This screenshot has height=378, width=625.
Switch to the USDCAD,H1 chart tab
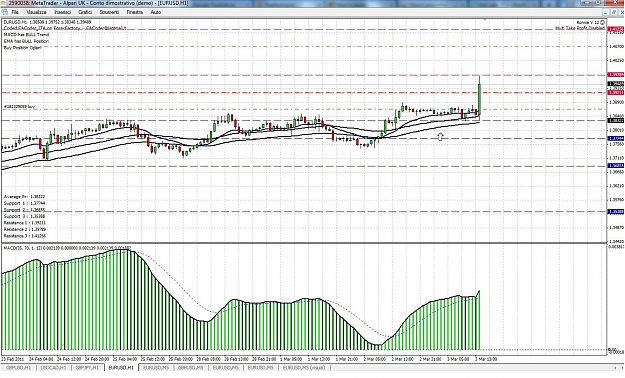pos(53,368)
